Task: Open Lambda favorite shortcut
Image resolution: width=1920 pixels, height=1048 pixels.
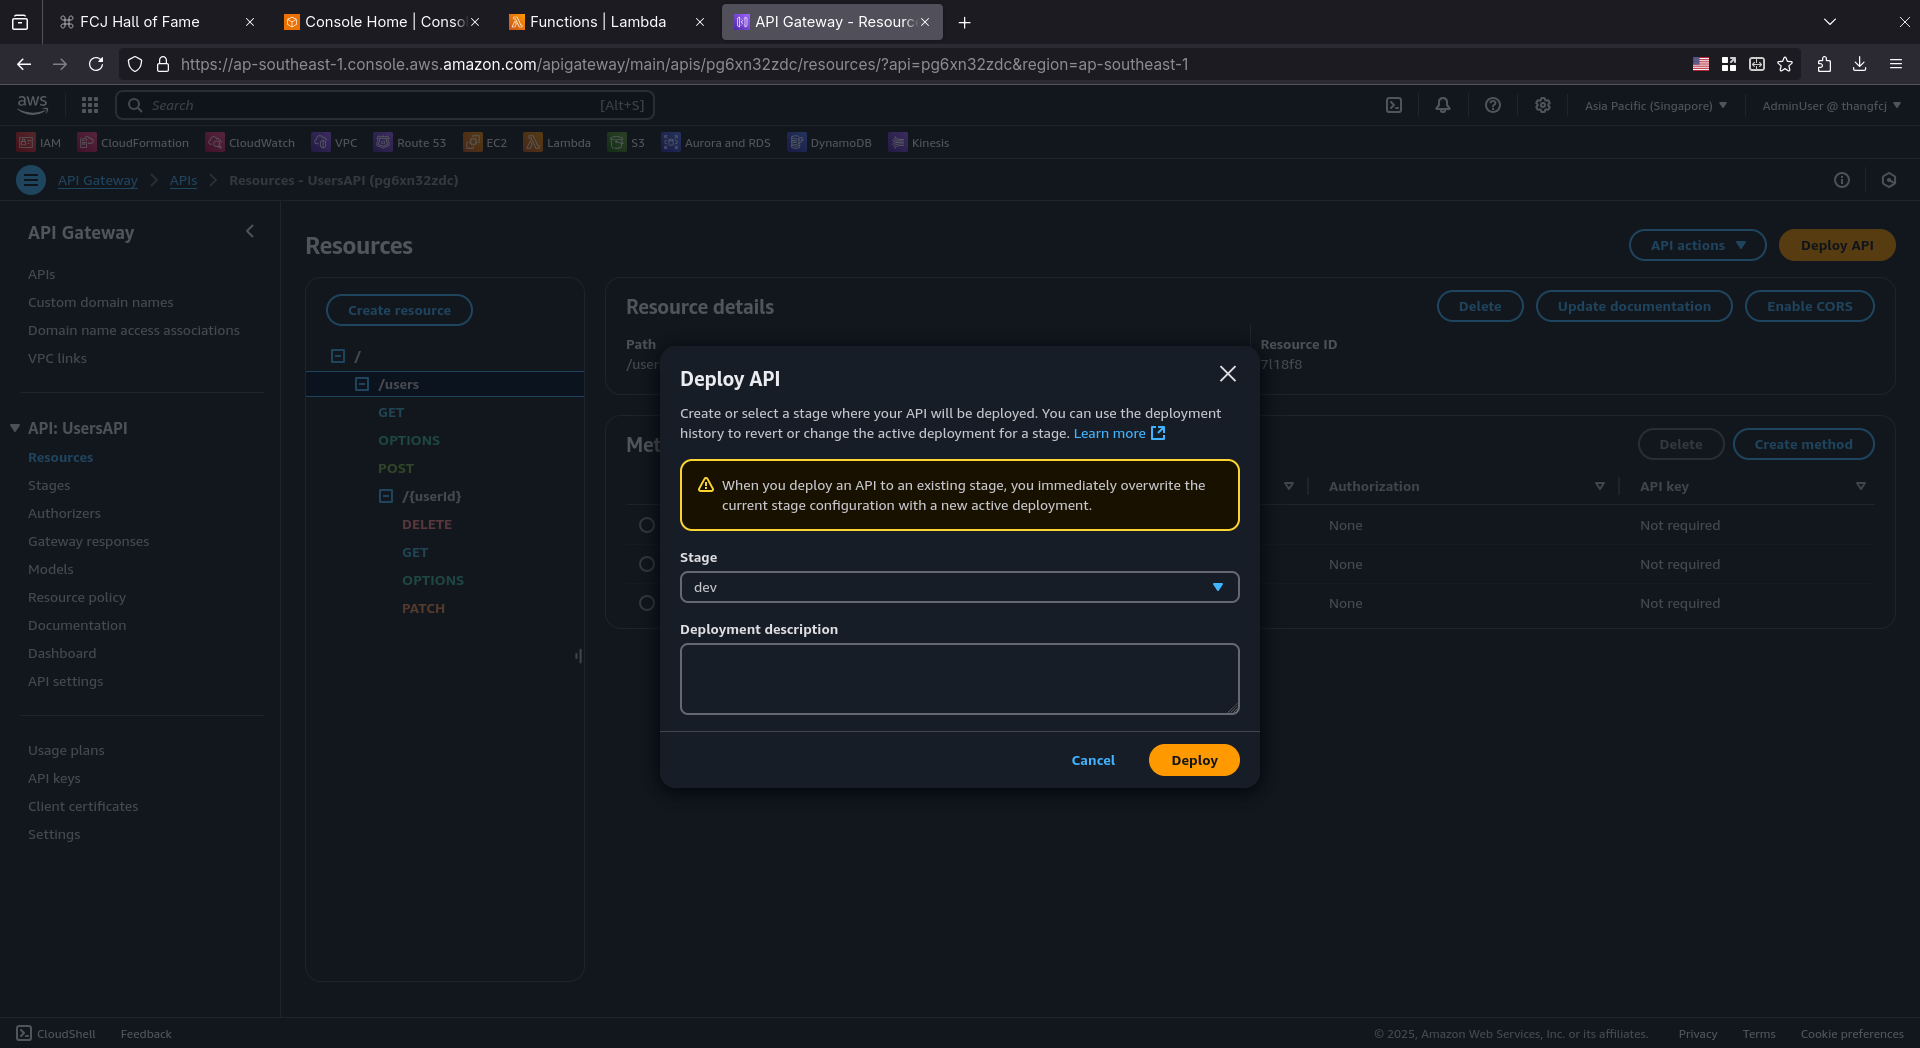Action: pos(557,142)
